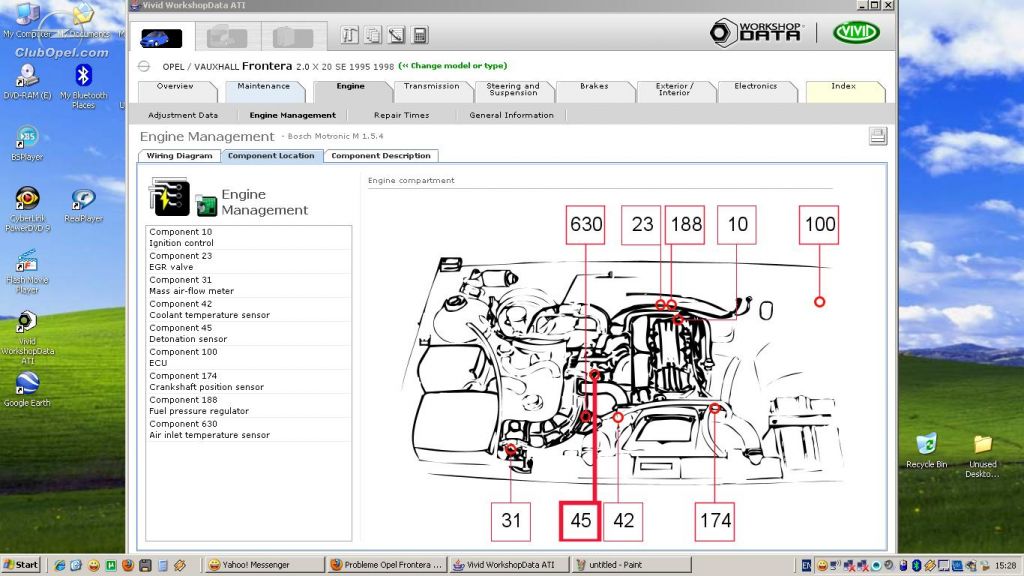Click the Start button
This screenshot has height=576, width=1024.
pyautogui.click(x=21, y=565)
